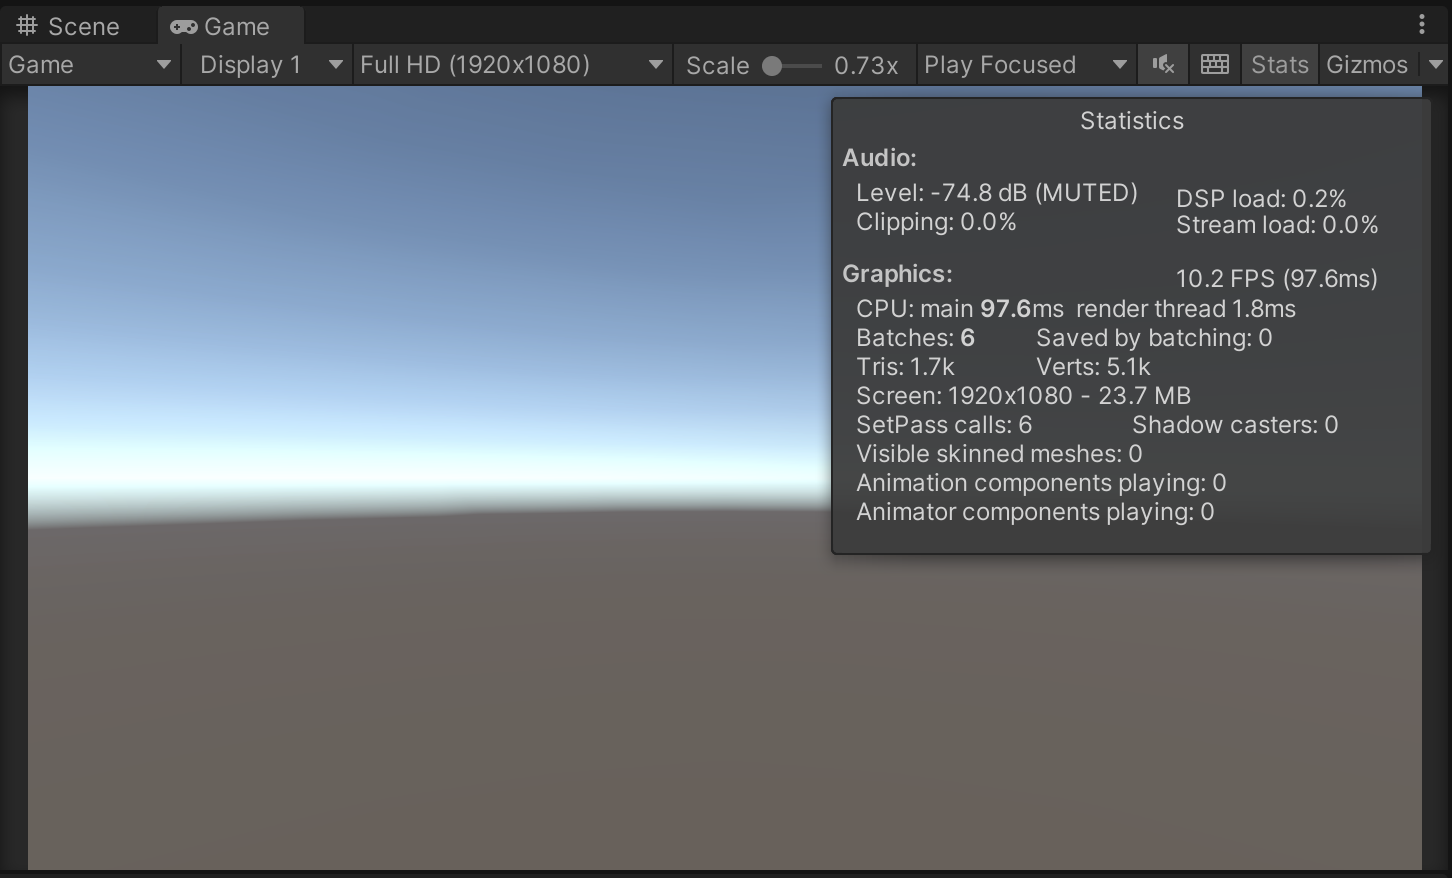Viewport: 1452px width, 878px height.
Task: Click the Scale slider handle
Action: click(x=772, y=66)
